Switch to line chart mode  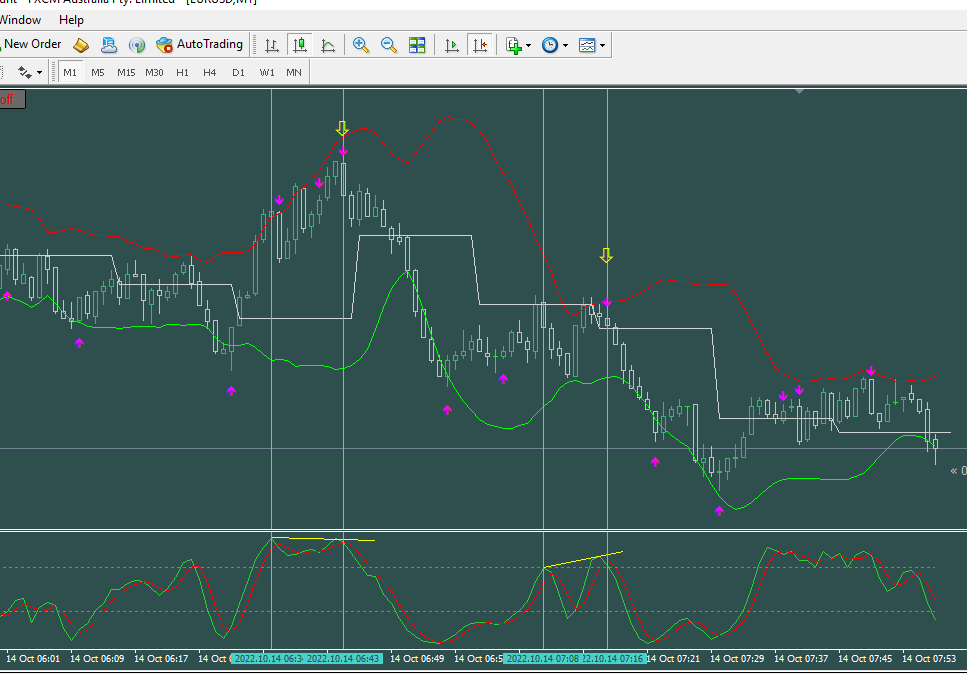(x=327, y=45)
